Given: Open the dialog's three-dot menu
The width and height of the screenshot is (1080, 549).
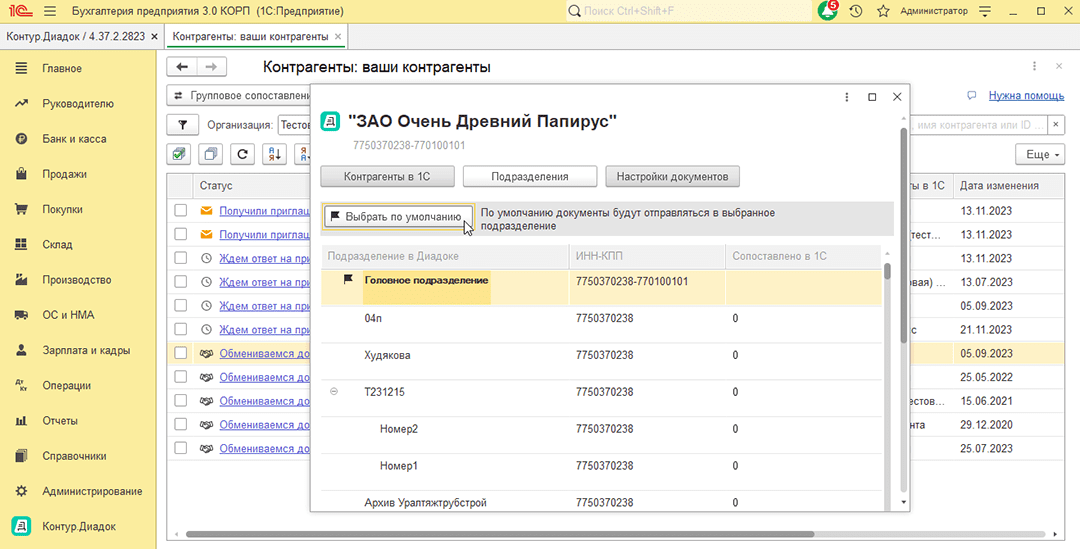Looking at the screenshot, I should (847, 97).
